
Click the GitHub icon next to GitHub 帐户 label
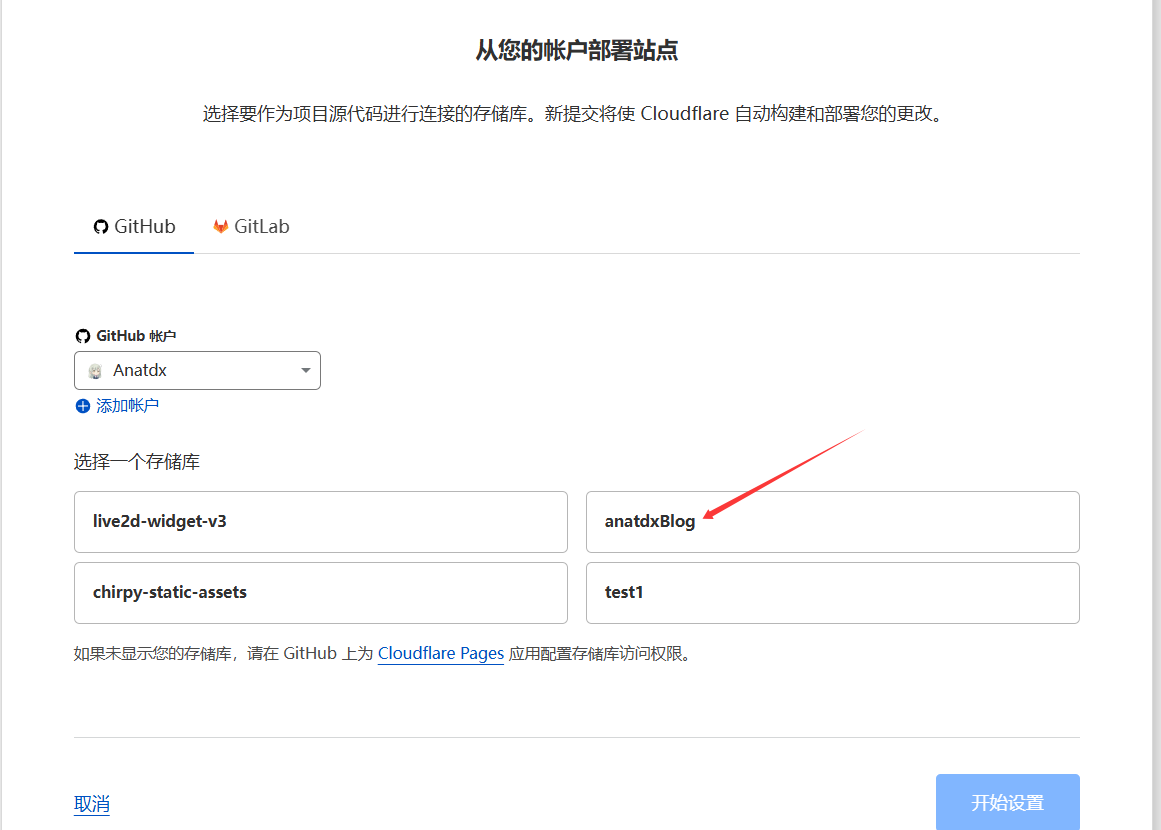click(x=83, y=336)
